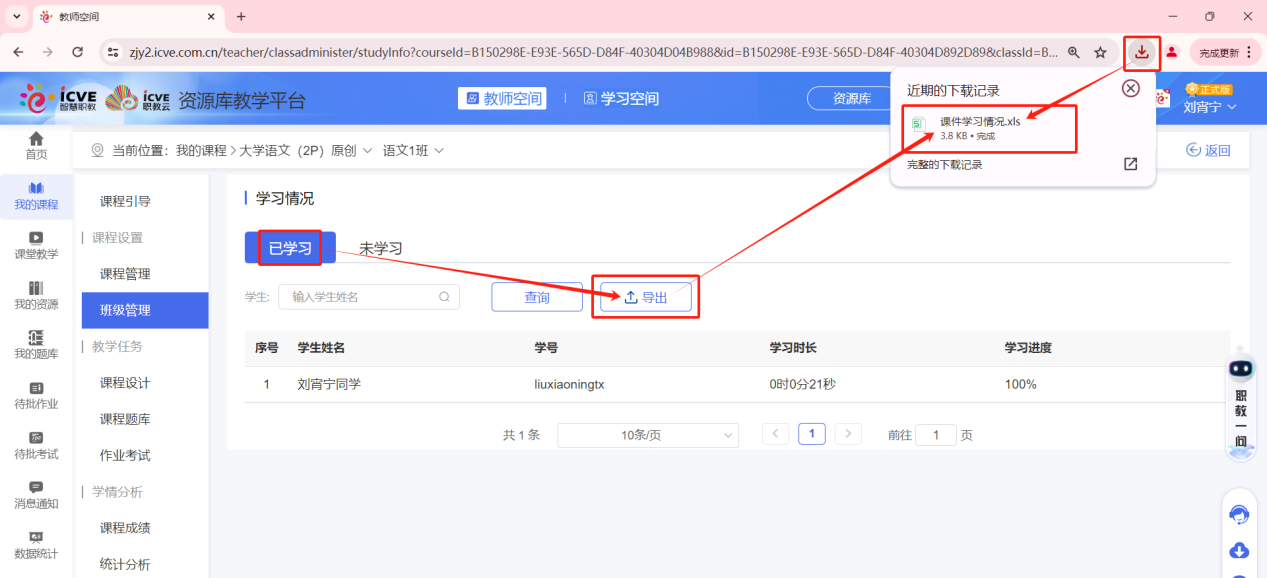
Task: Open 课堂教学 sidebar icon
Action: click(36, 245)
